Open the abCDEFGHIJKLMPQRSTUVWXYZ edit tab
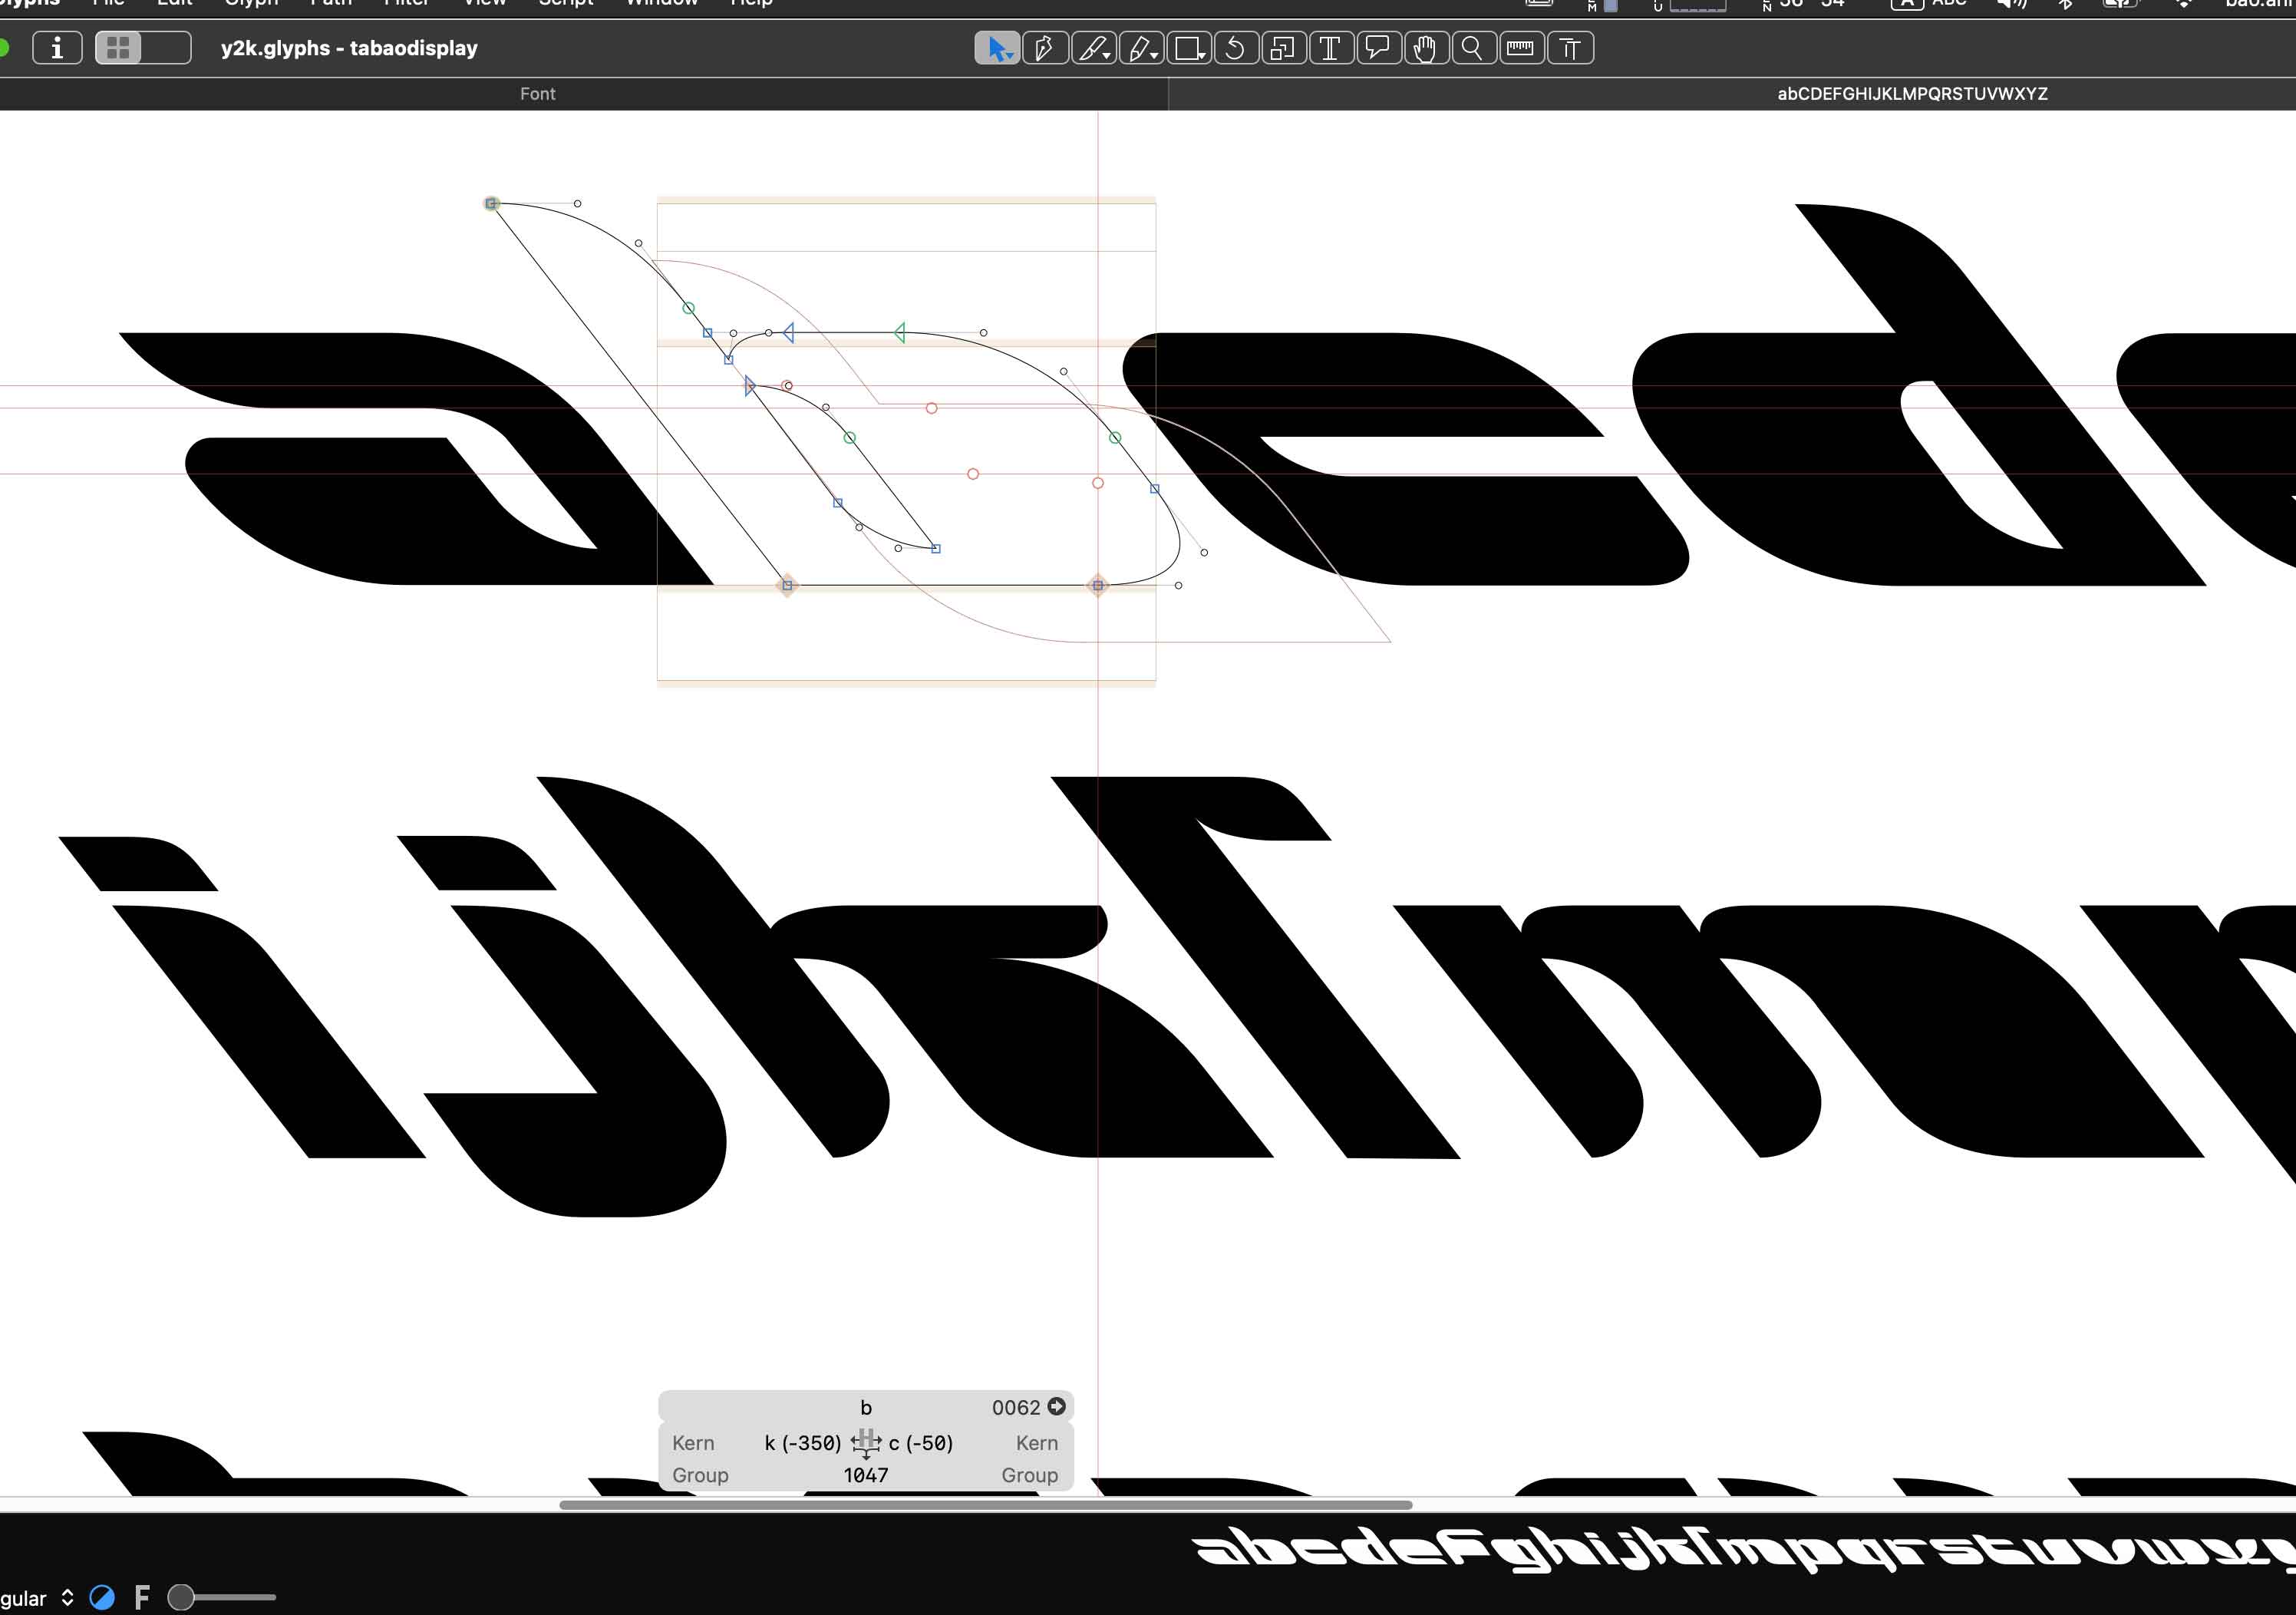 pos(1911,94)
